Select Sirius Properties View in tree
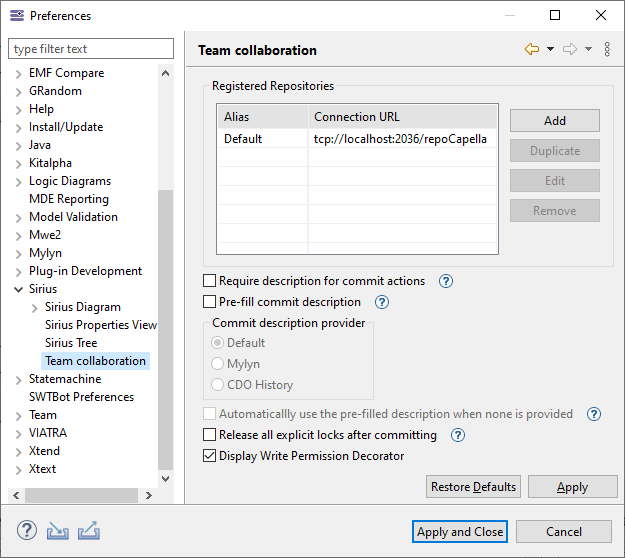 [x=100, y=325]
